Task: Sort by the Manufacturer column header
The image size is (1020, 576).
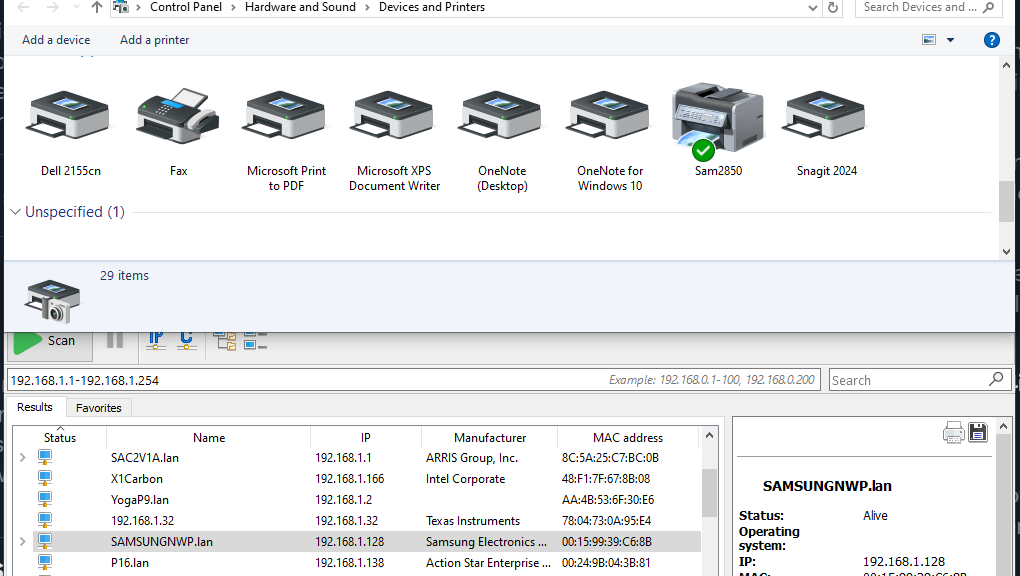Action: [x=490, y=437]
